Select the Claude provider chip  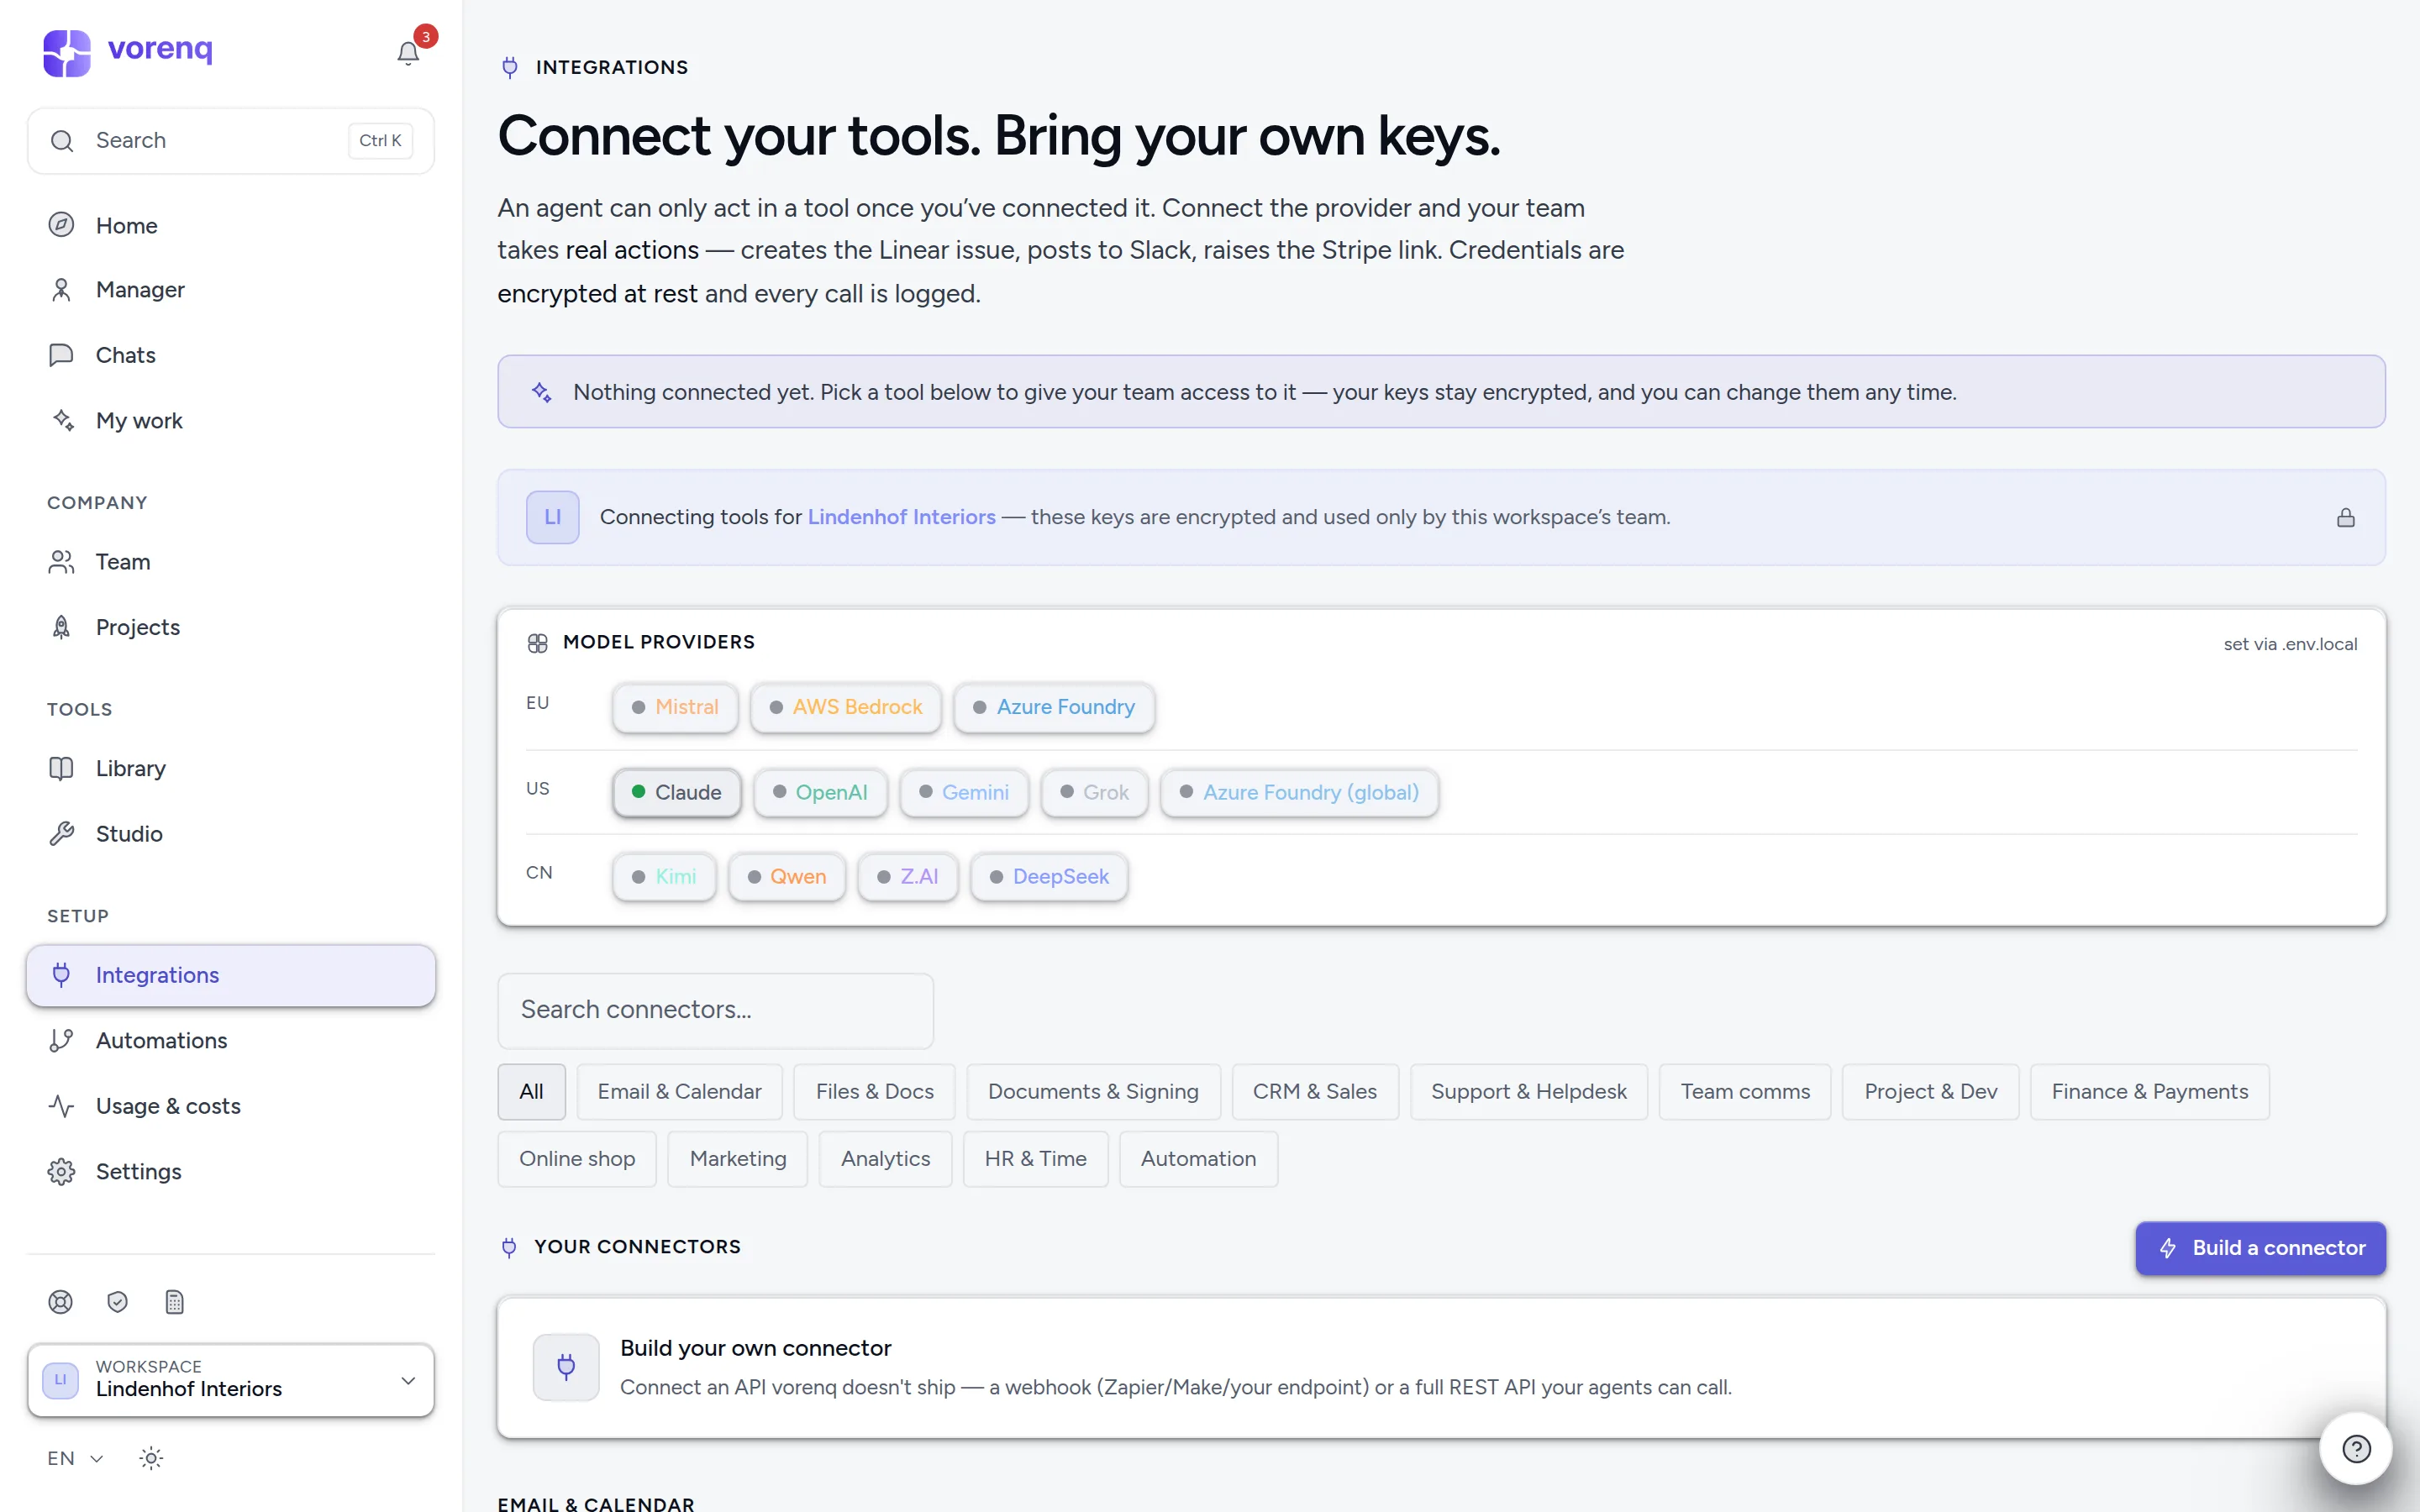(x=677, y=792)
